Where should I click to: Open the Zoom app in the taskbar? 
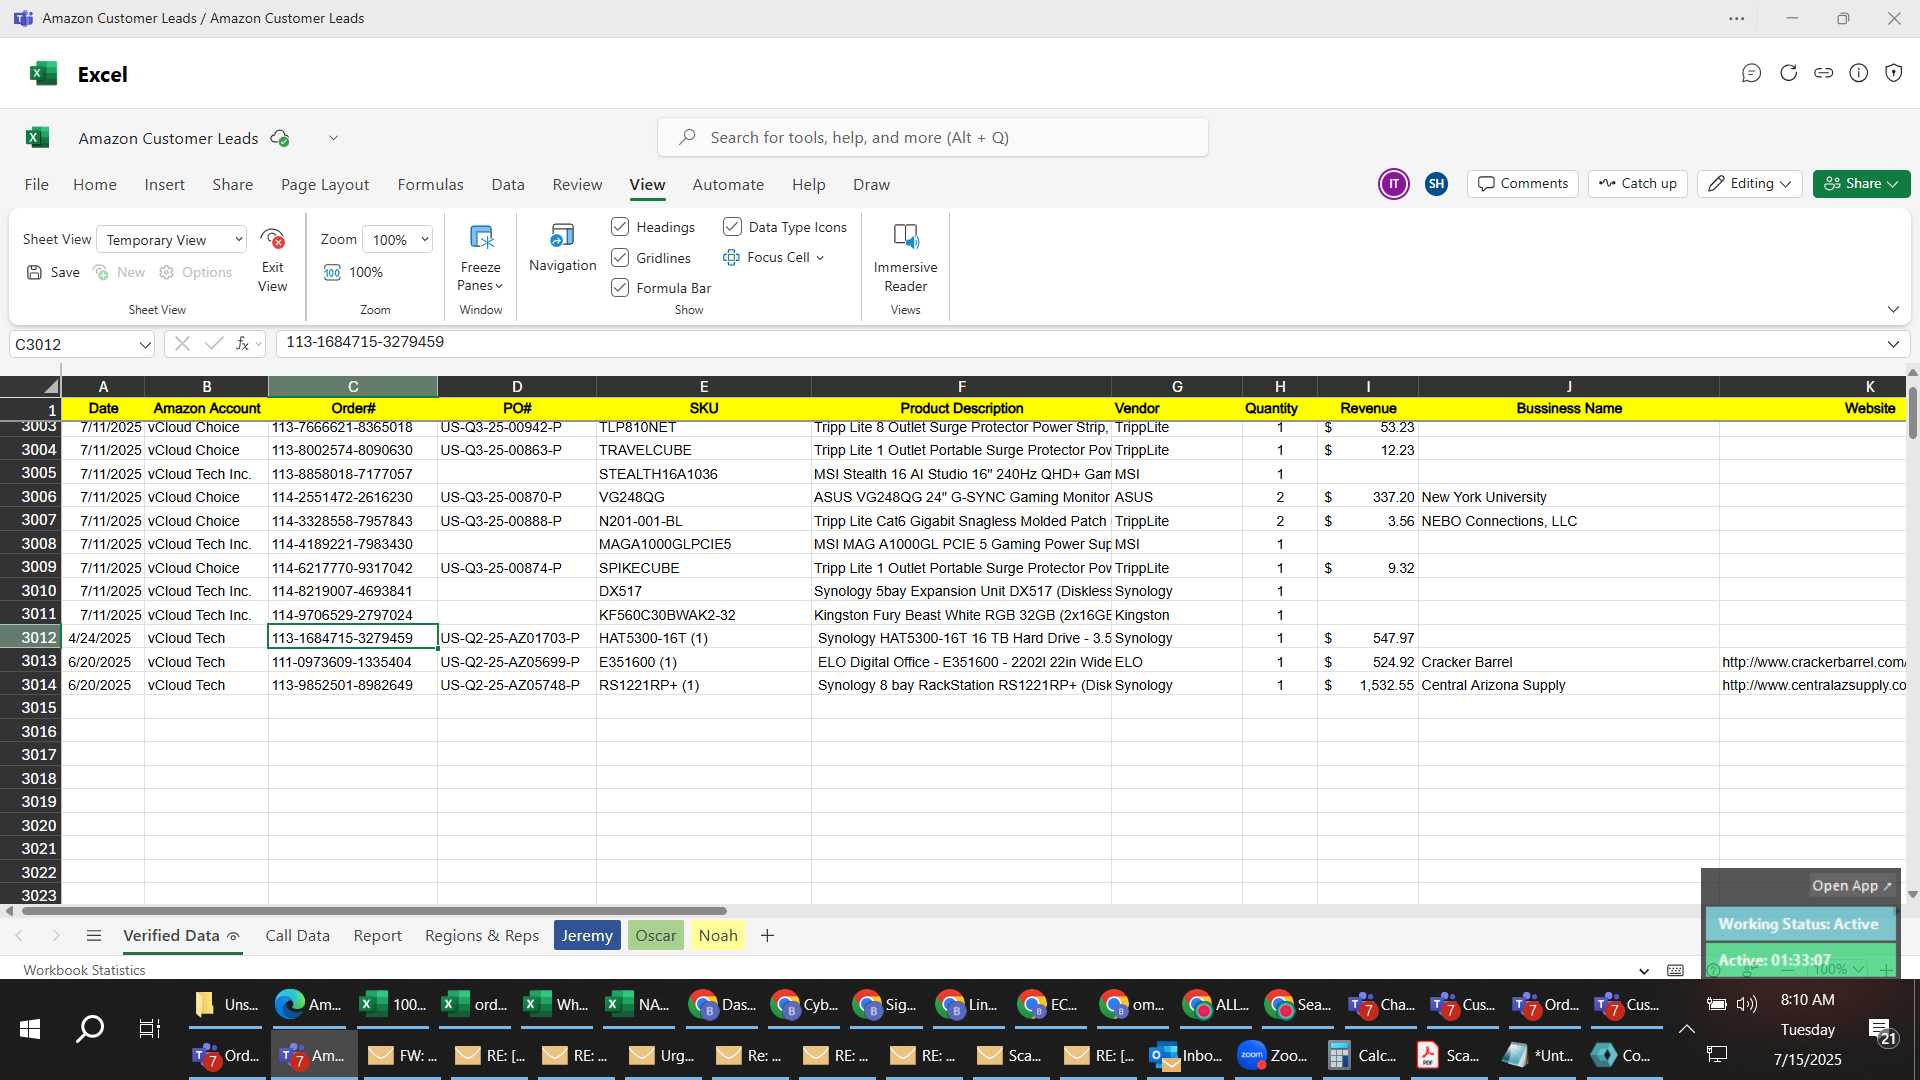point(1273,1055)
